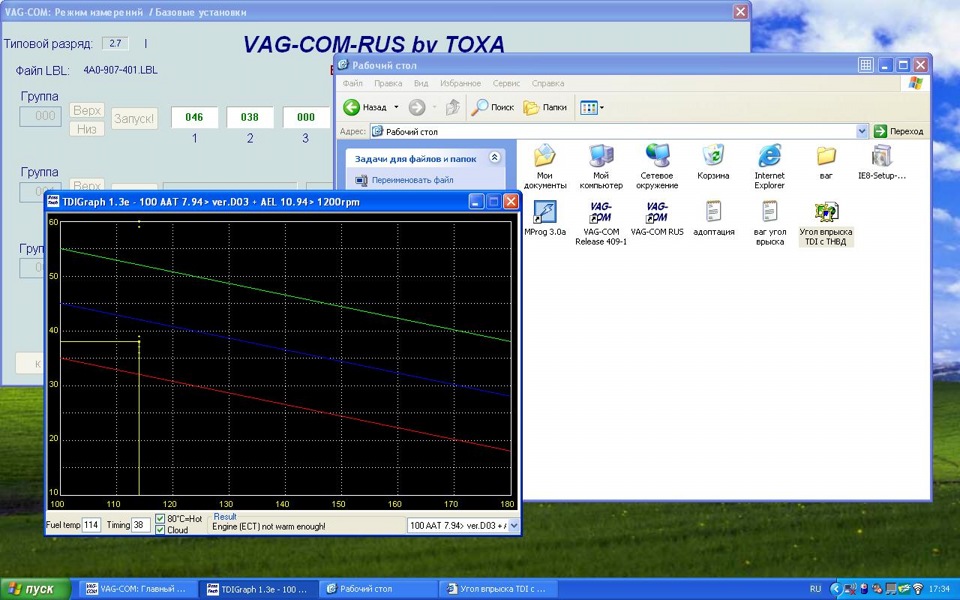The image size is (960, 600).
Task: Click the Timing input field
Action: click(141, 525)
